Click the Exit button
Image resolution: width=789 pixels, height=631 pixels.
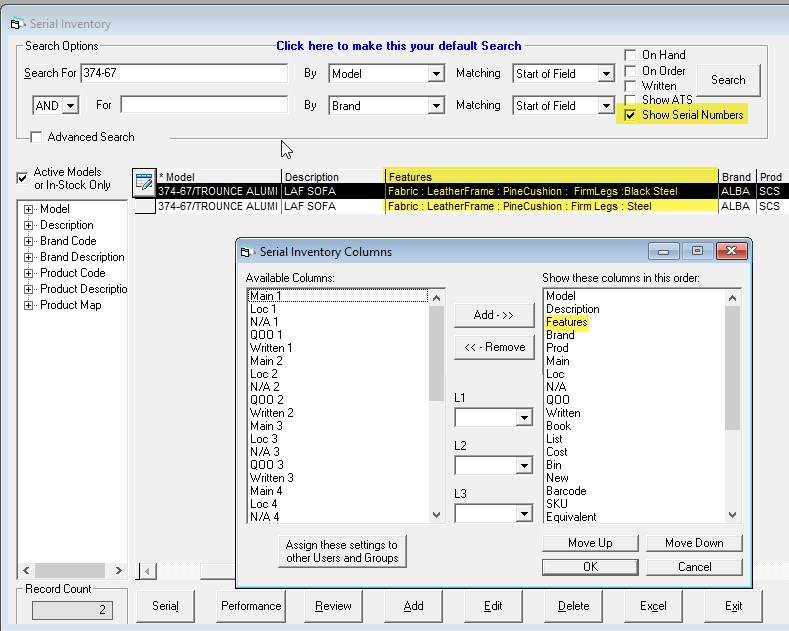pyautogui.click(x=733, y=606)
